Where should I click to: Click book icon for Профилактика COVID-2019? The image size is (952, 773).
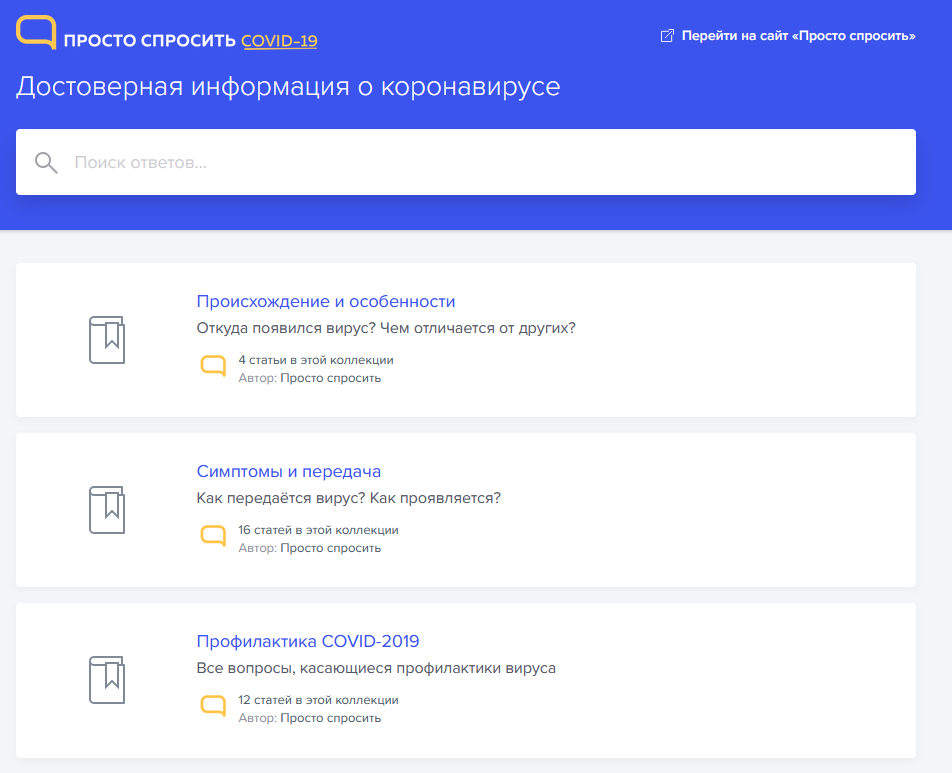[107, 680]
